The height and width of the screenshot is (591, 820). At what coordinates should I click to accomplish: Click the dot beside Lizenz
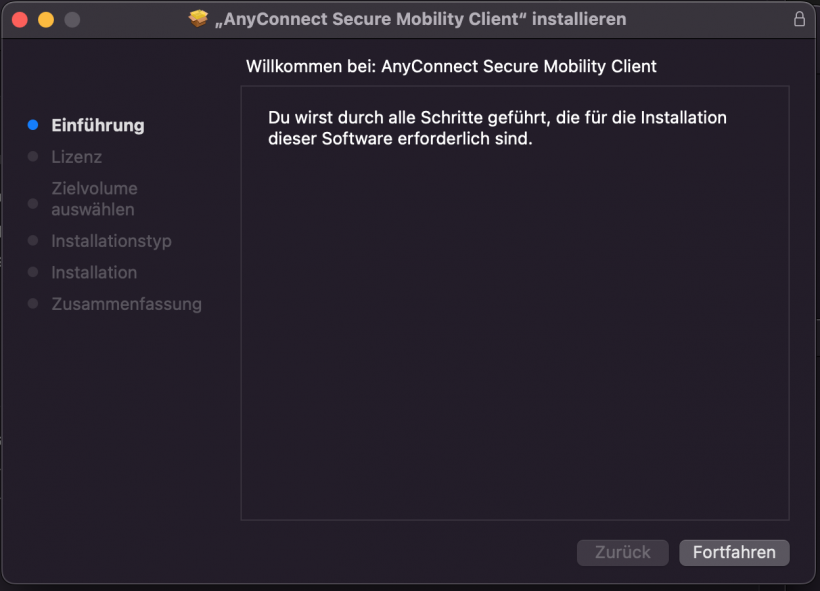click(x=33, y=157)
